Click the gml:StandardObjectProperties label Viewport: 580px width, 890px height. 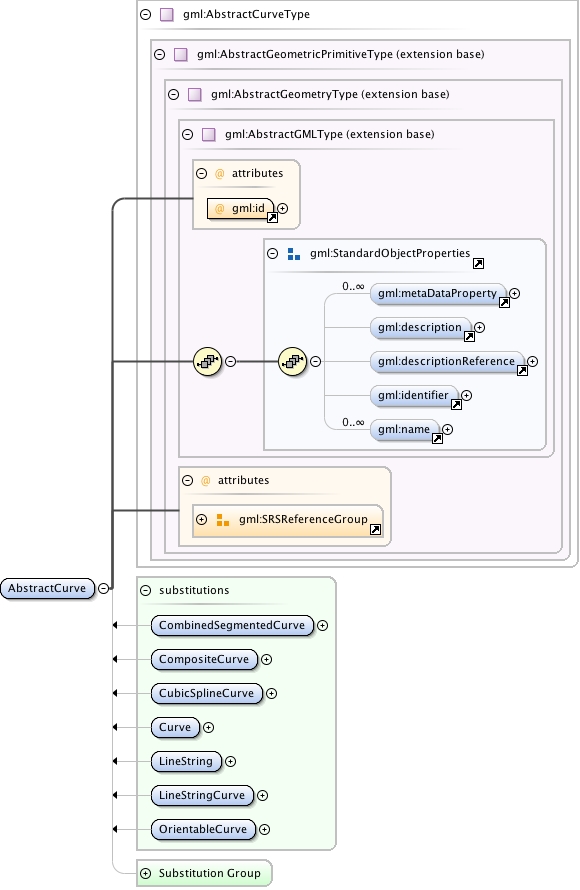(x=390, y=254)
